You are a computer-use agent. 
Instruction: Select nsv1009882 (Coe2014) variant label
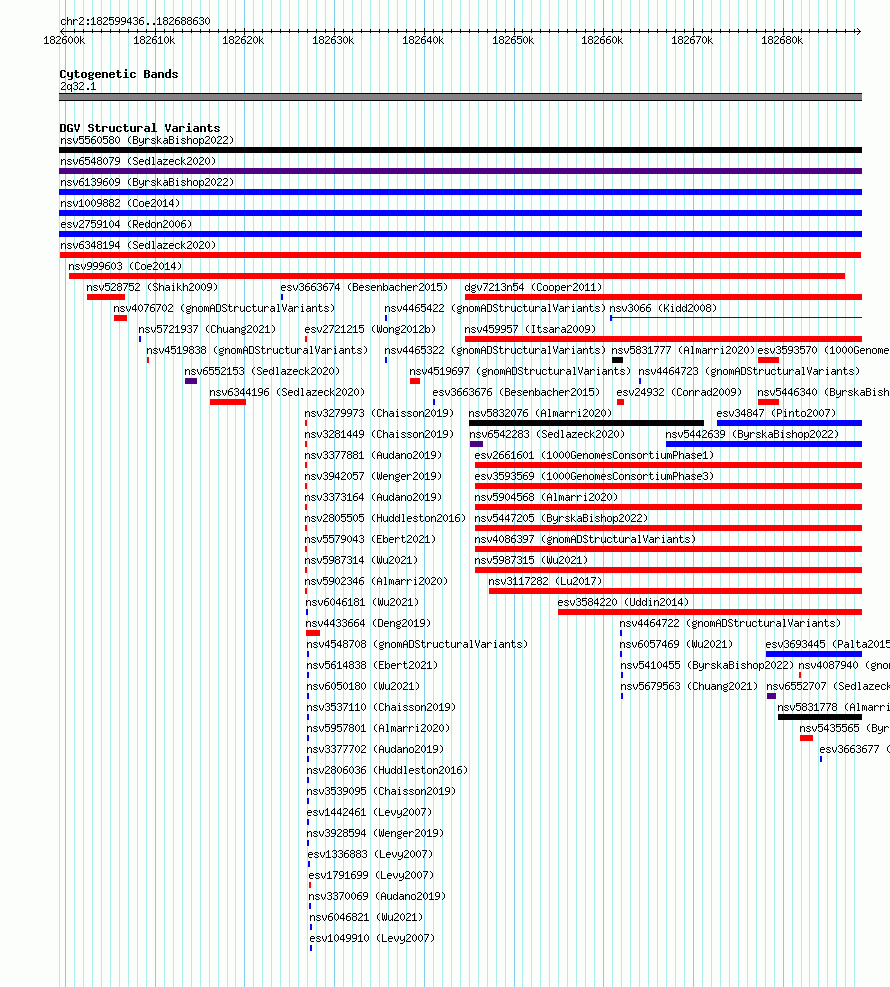coord(120,203)
